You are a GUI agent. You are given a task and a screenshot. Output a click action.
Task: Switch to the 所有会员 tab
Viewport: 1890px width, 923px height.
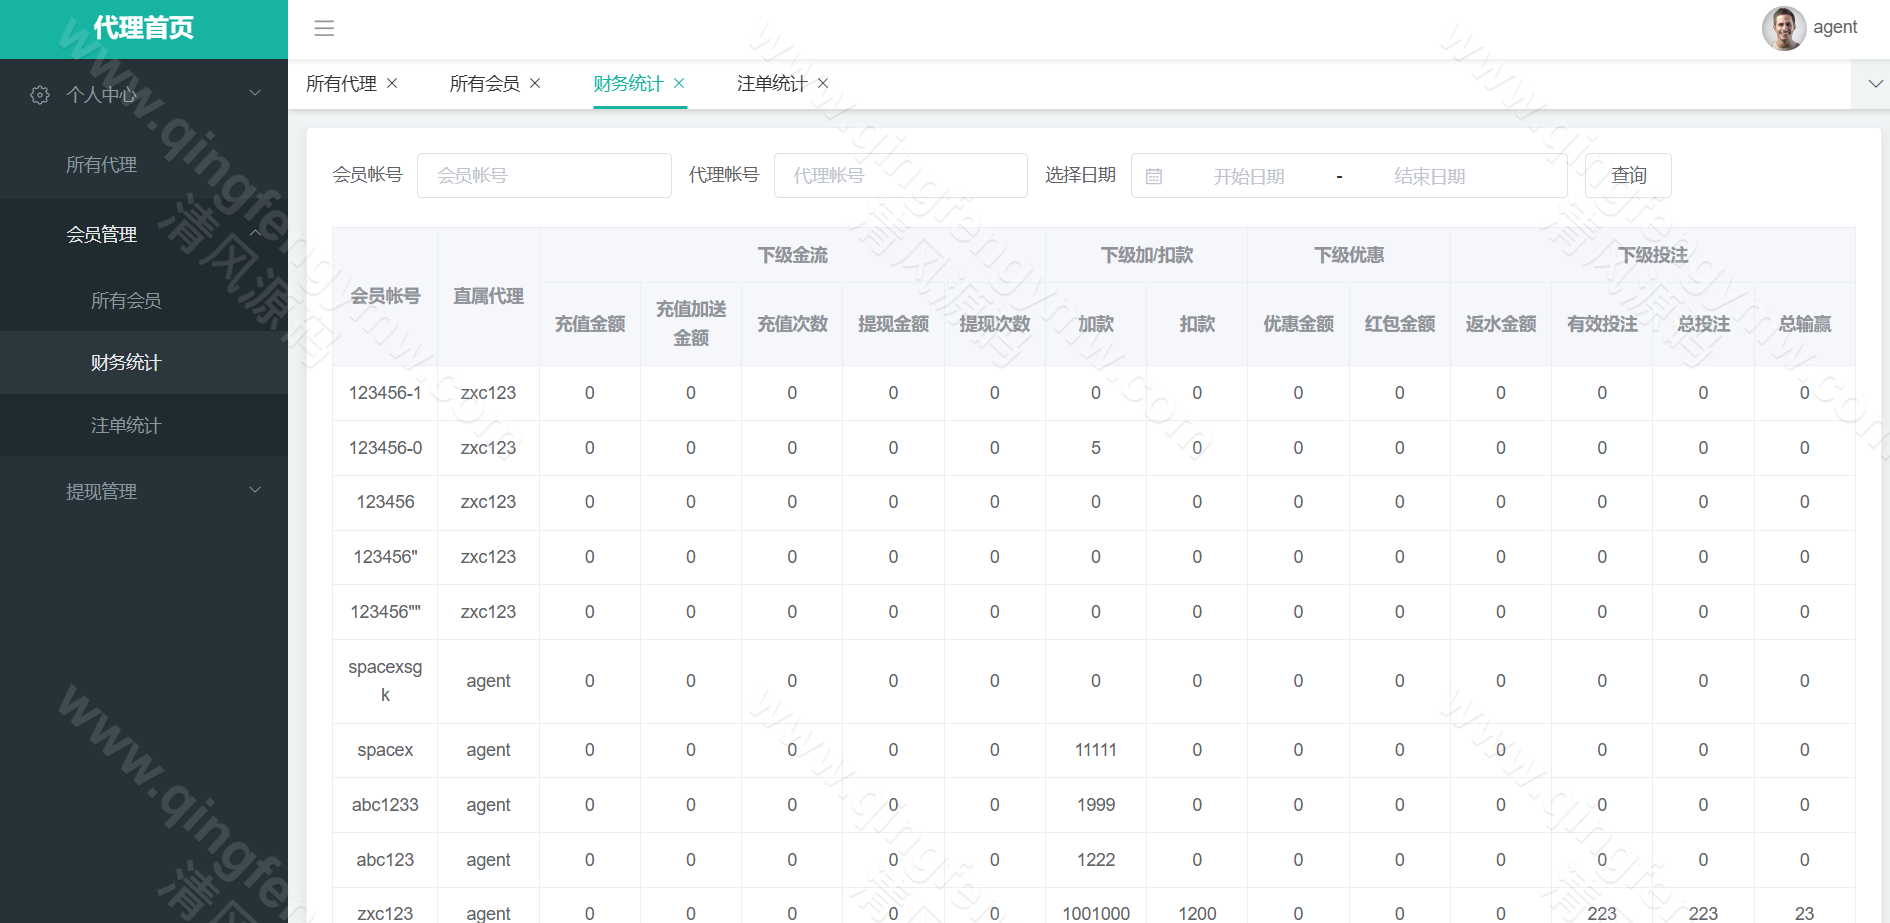coord(485,84)
